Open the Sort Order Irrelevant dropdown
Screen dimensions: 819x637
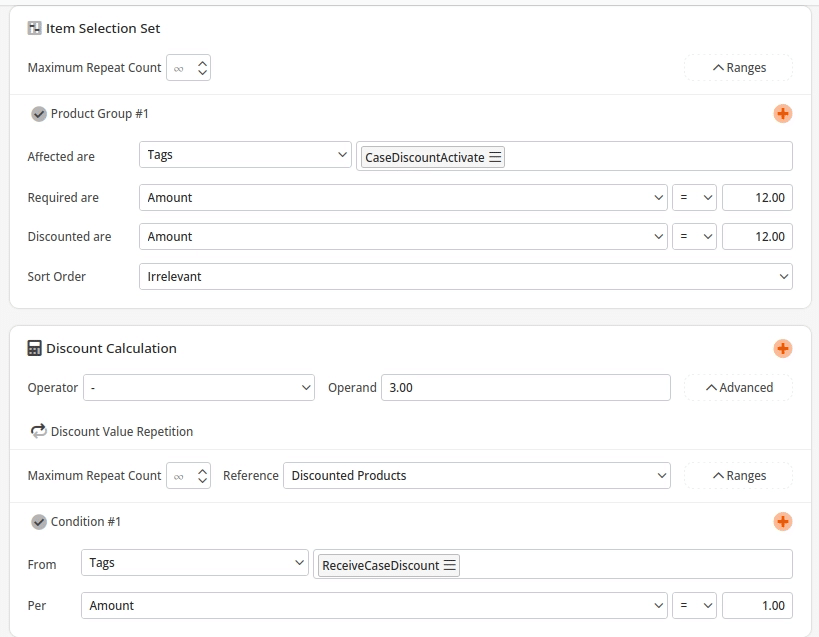465,276
